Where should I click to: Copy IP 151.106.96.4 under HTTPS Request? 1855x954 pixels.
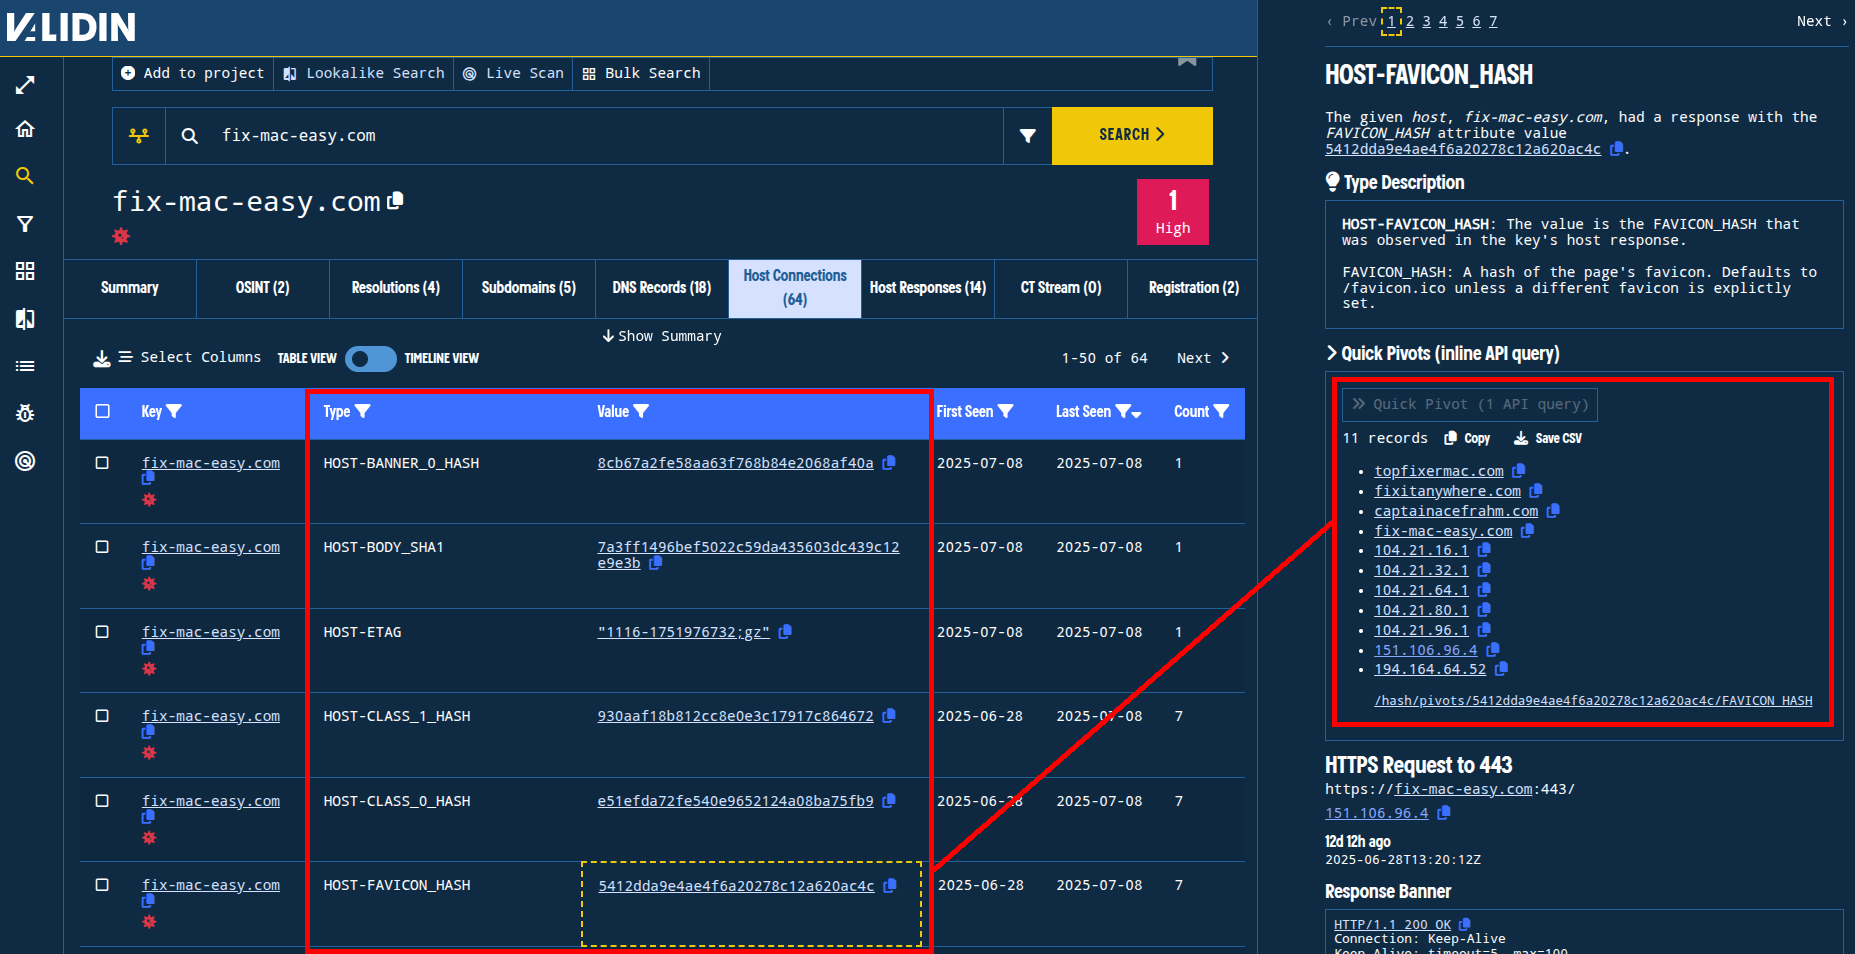click(1444, 813)
